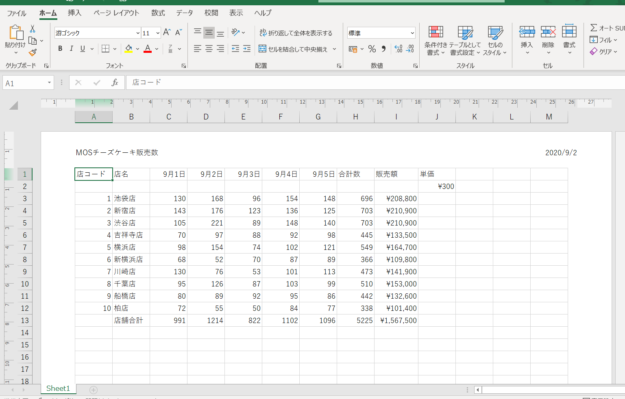
Task: Center text horizontally
Action: click(x=209, y=49)
